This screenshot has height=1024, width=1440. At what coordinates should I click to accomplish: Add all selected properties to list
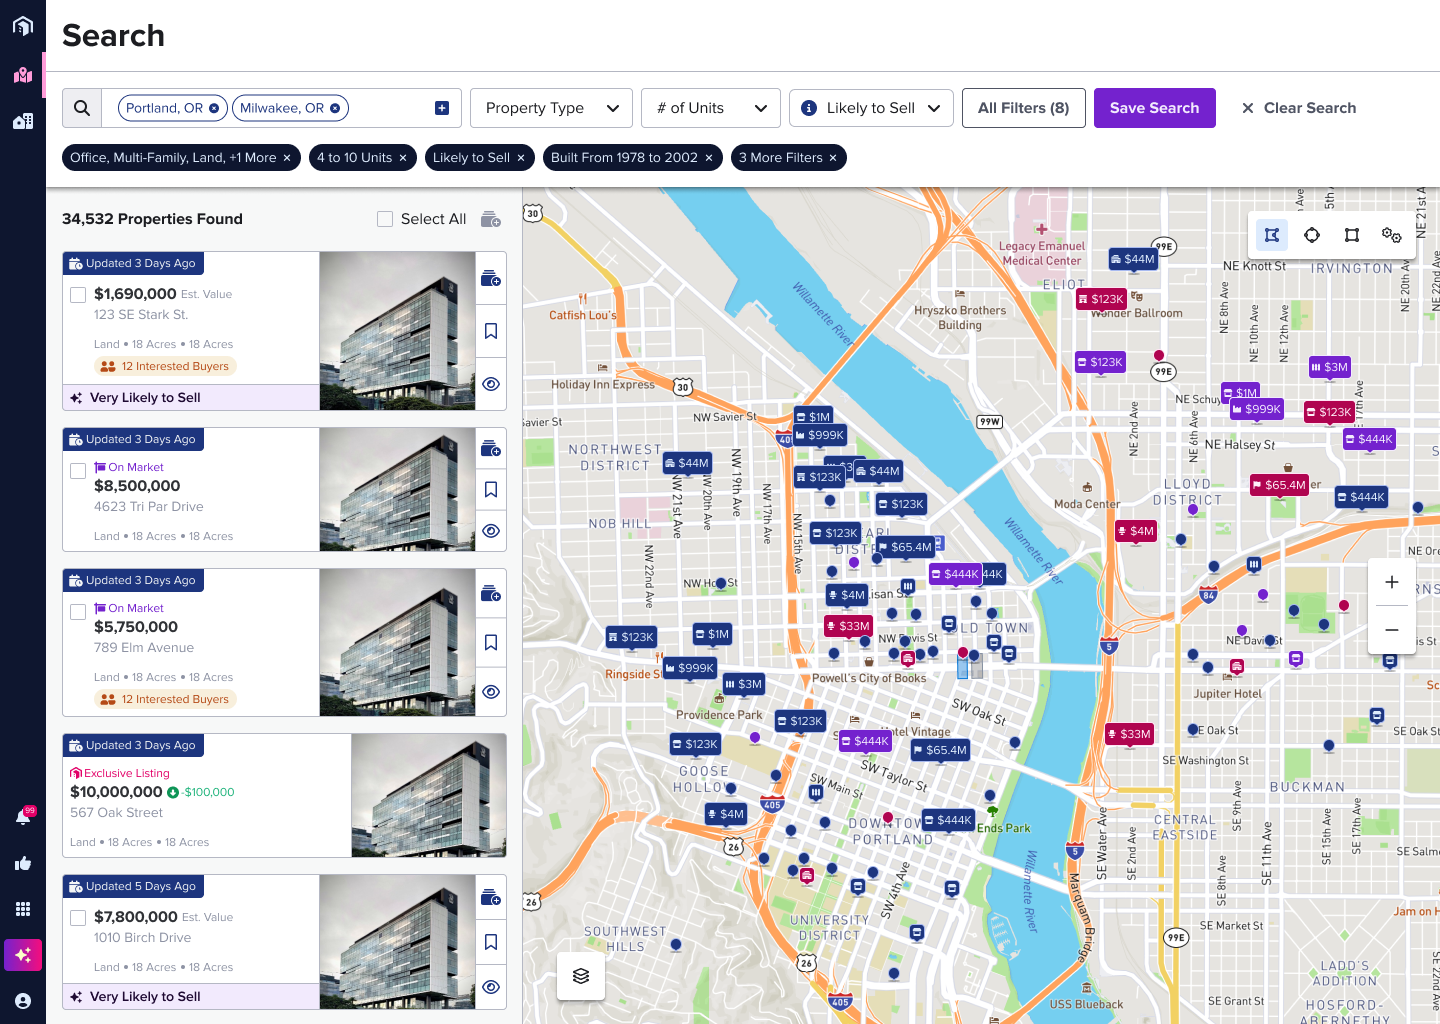coord(490,219)
